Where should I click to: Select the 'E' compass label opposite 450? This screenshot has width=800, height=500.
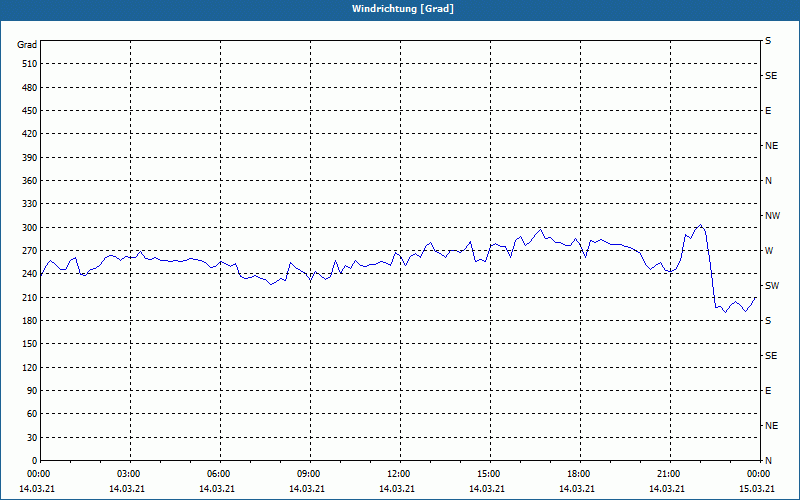tap(768, 111)
